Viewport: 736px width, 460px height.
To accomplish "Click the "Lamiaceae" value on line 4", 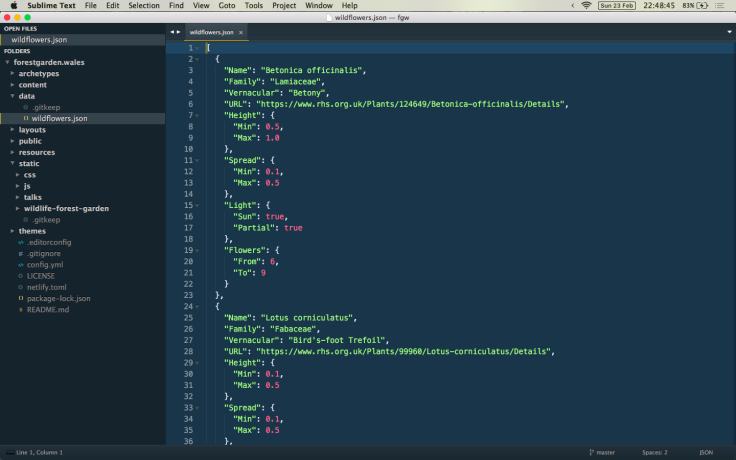I will (x=295, y=82).
